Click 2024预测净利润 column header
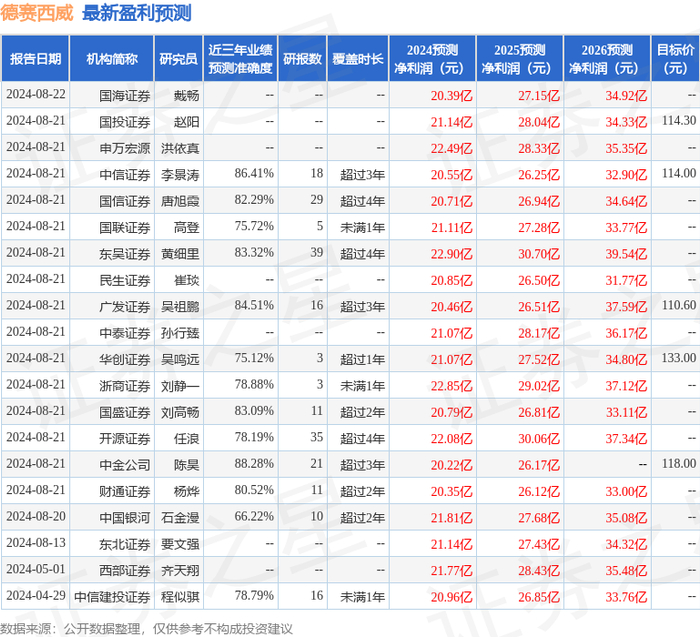This screenshot has height=637, width=700. coord(432,58)
